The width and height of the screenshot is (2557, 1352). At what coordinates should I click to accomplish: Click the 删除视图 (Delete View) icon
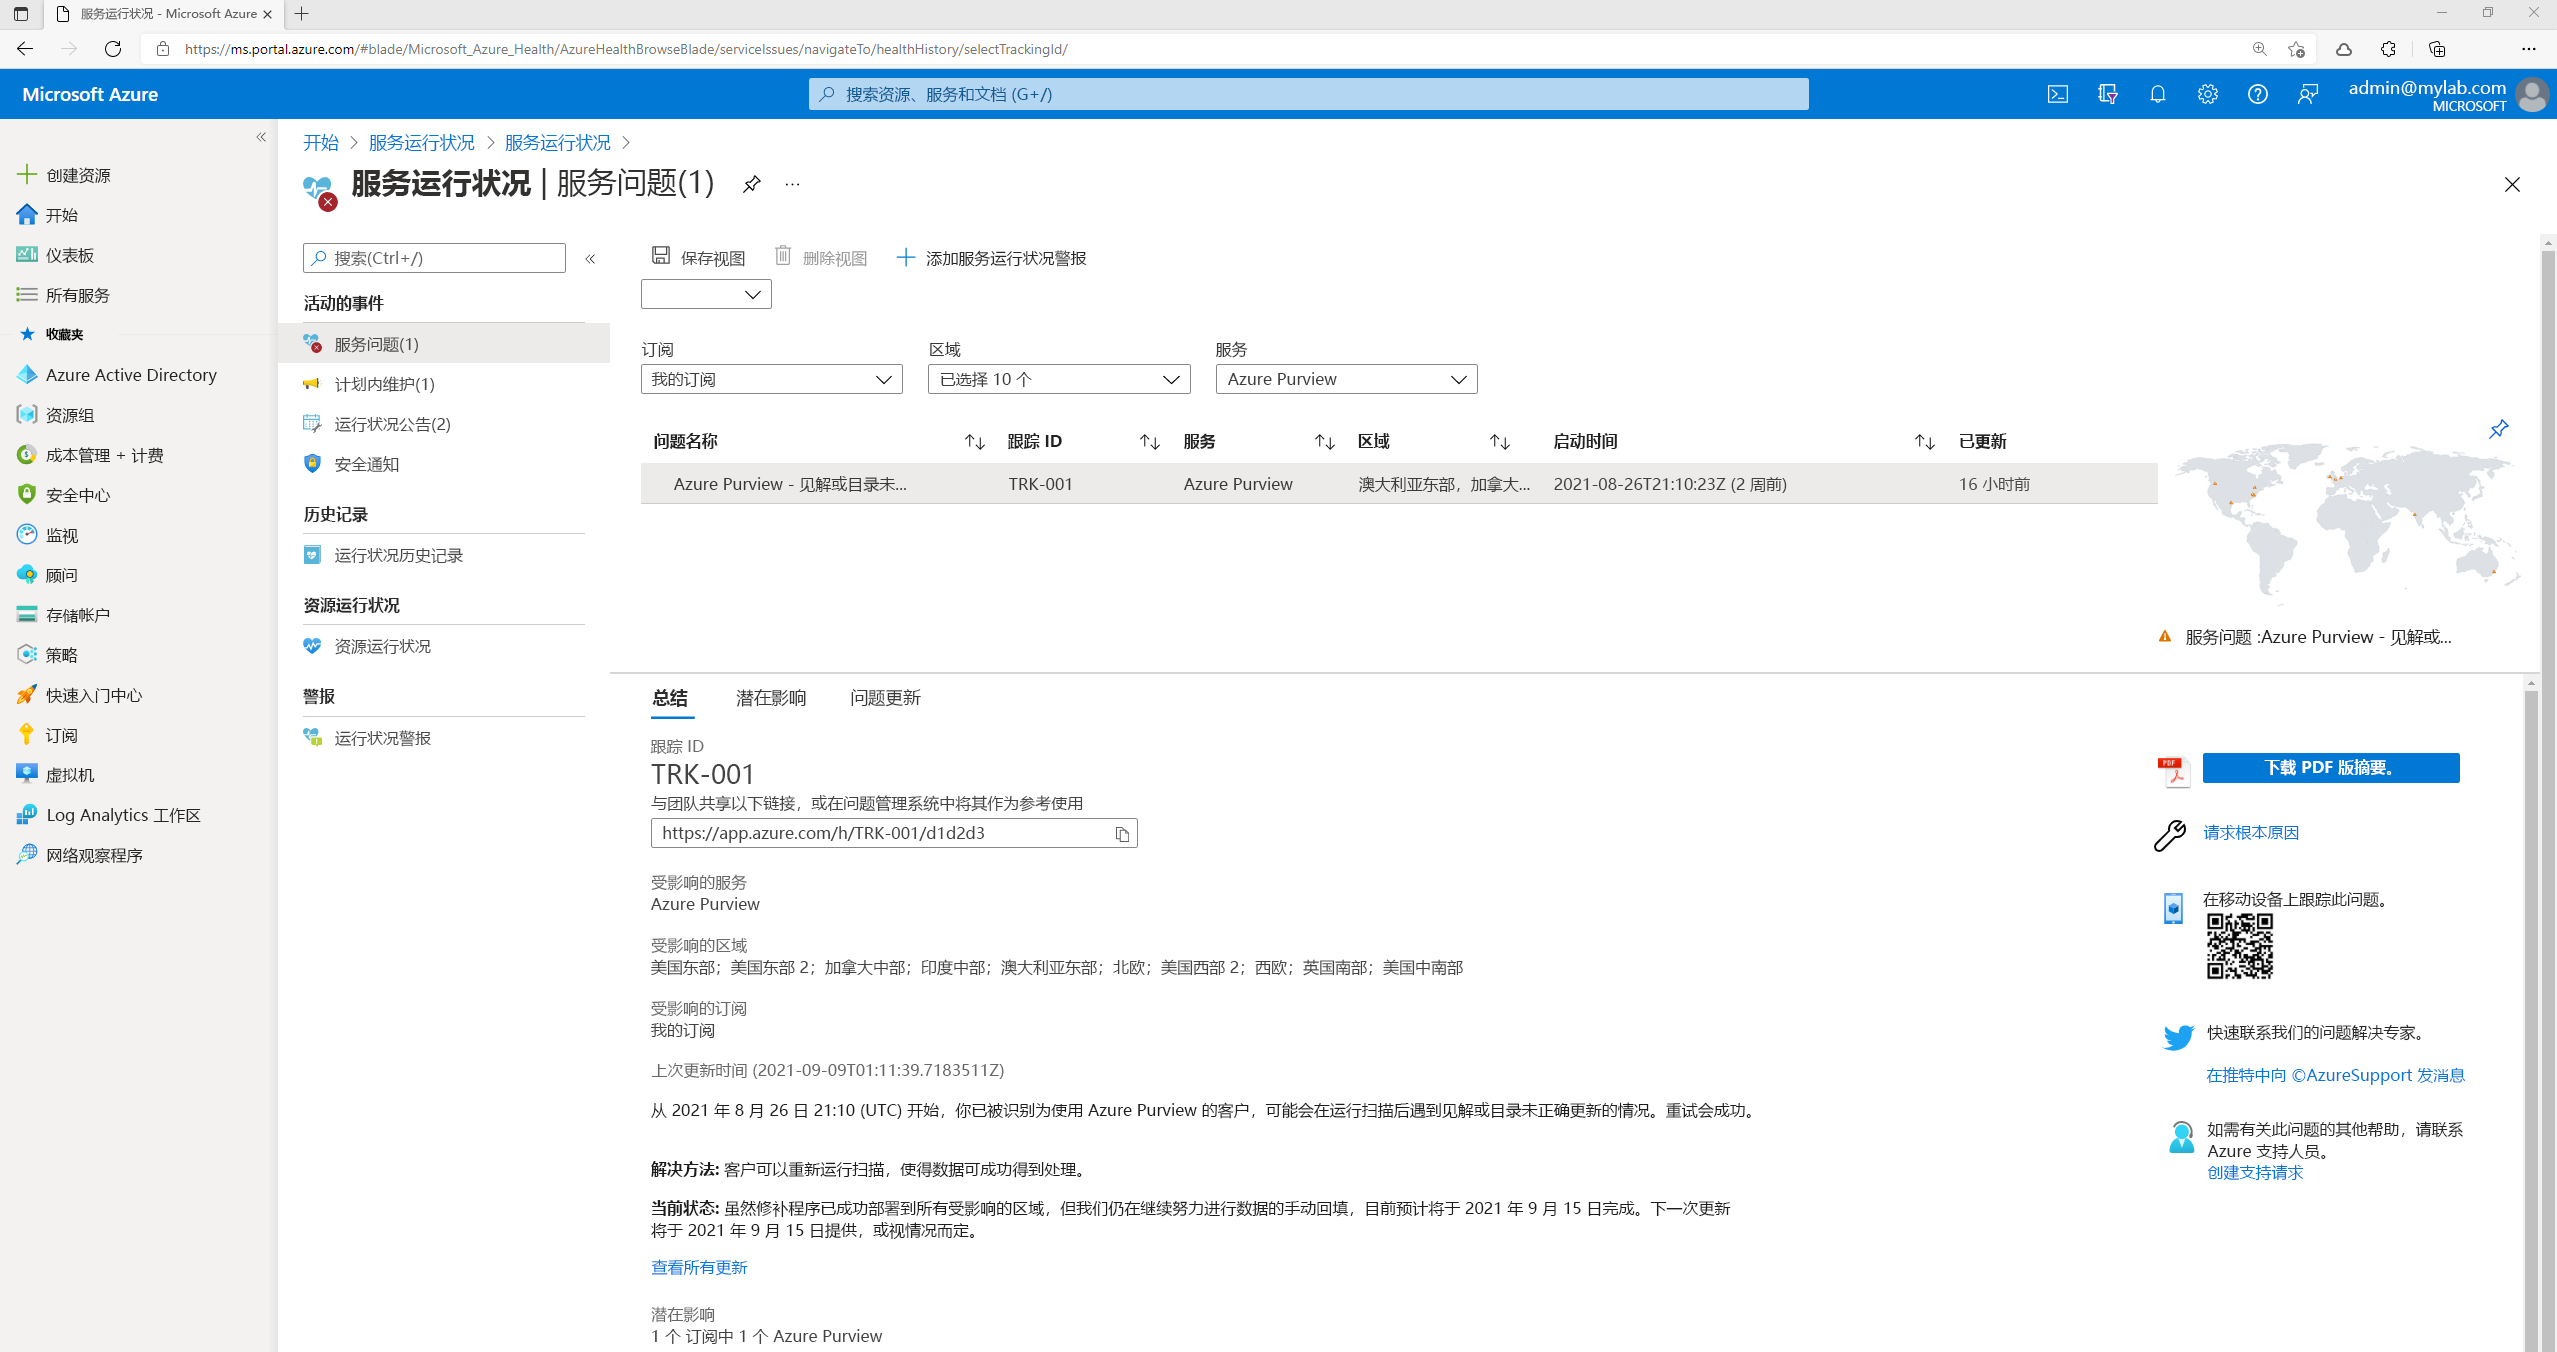[x=785, y=256]
